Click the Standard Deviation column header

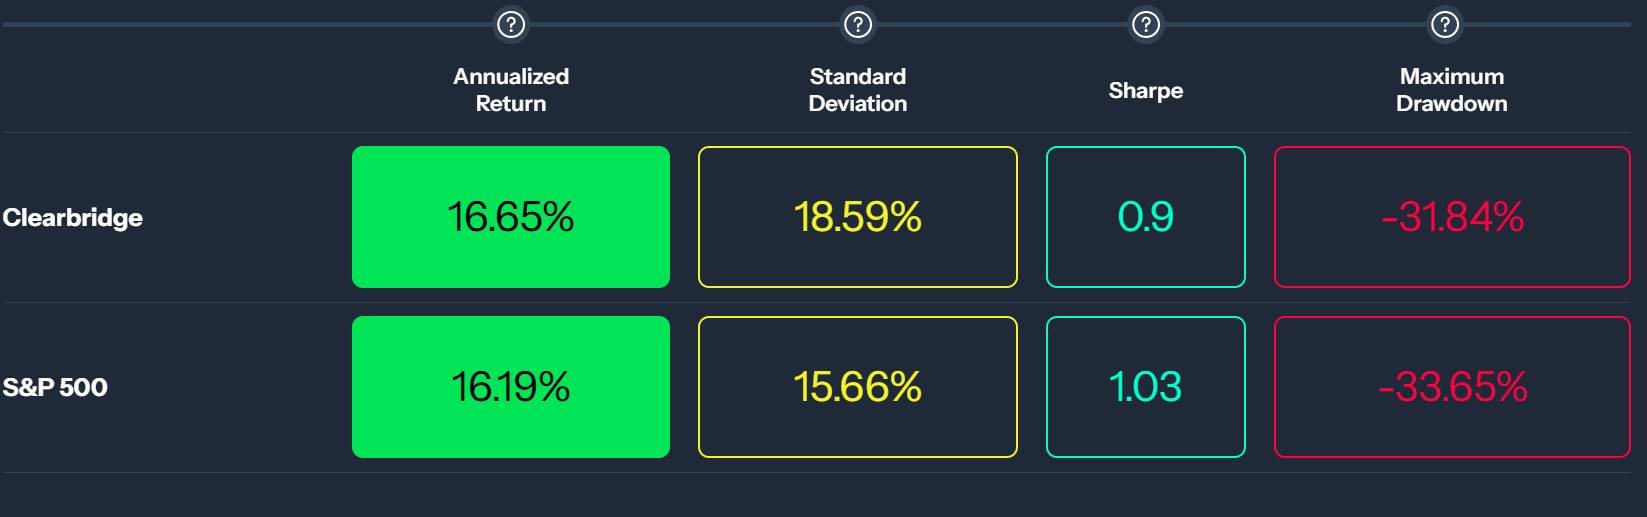click(858, 90)
